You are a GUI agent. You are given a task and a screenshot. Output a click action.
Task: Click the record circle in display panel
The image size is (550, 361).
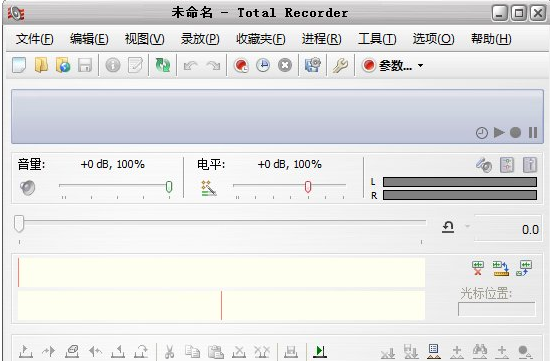coord(515,133)
